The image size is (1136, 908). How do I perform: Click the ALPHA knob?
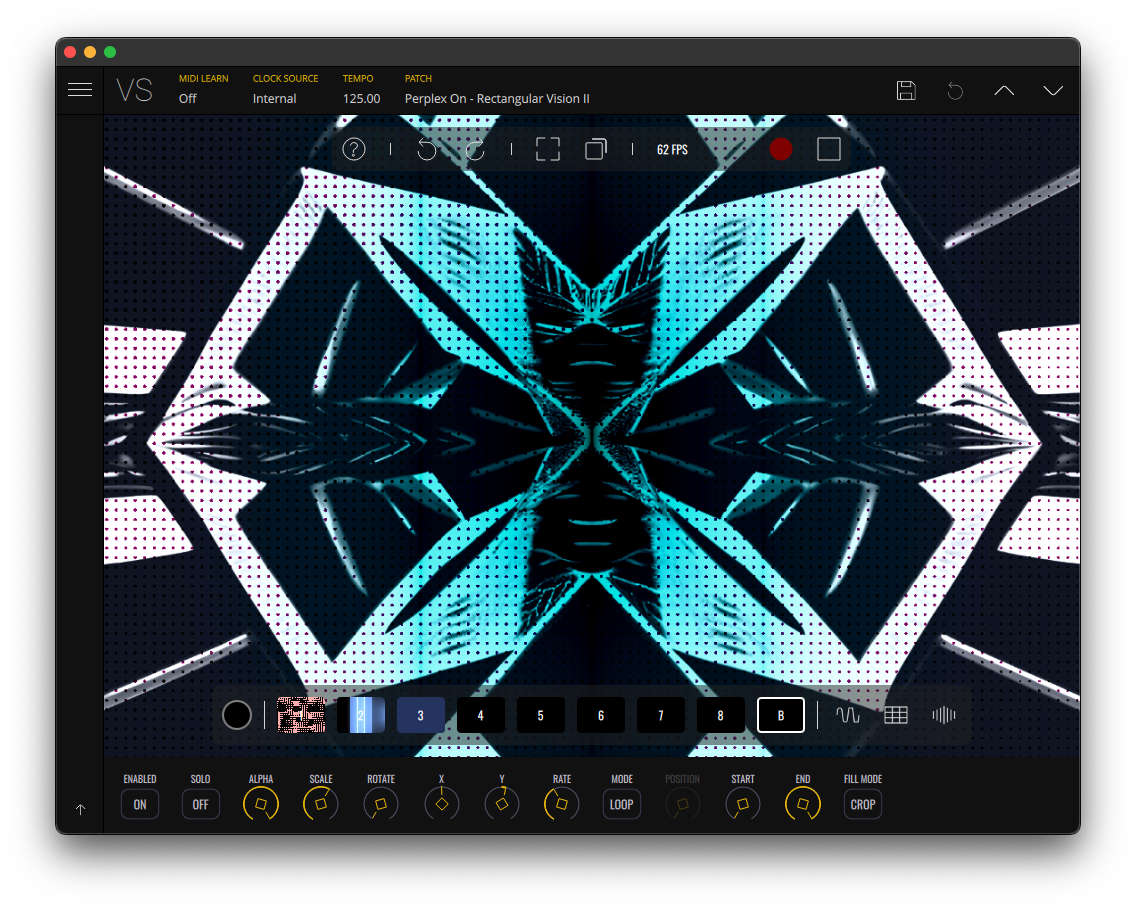[x=261, y=804]
